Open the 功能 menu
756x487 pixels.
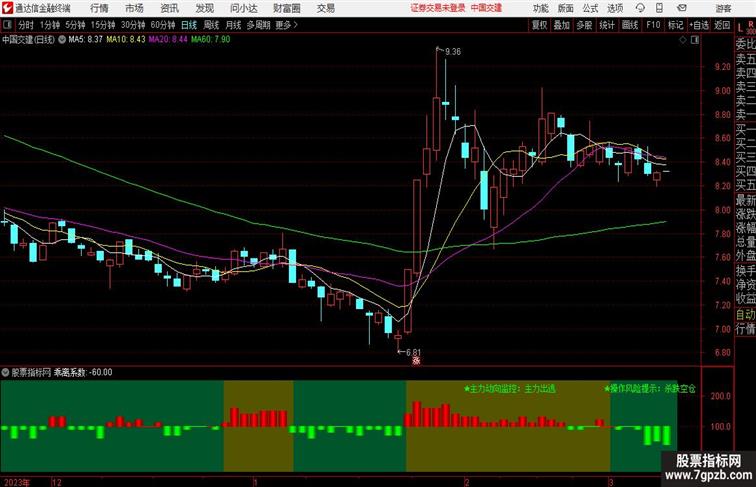[x=540, y=8]
